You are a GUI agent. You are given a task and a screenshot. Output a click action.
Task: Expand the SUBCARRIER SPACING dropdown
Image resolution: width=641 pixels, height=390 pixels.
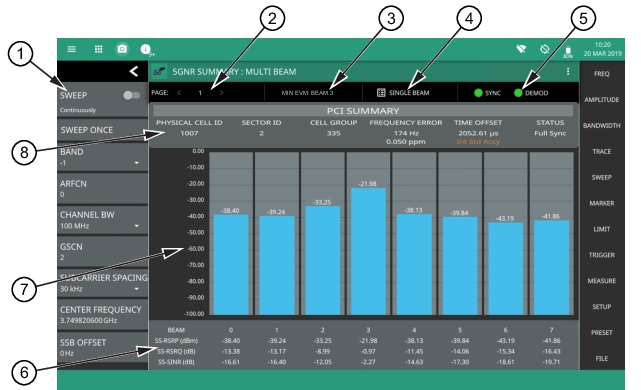click(x=102, y=283)
